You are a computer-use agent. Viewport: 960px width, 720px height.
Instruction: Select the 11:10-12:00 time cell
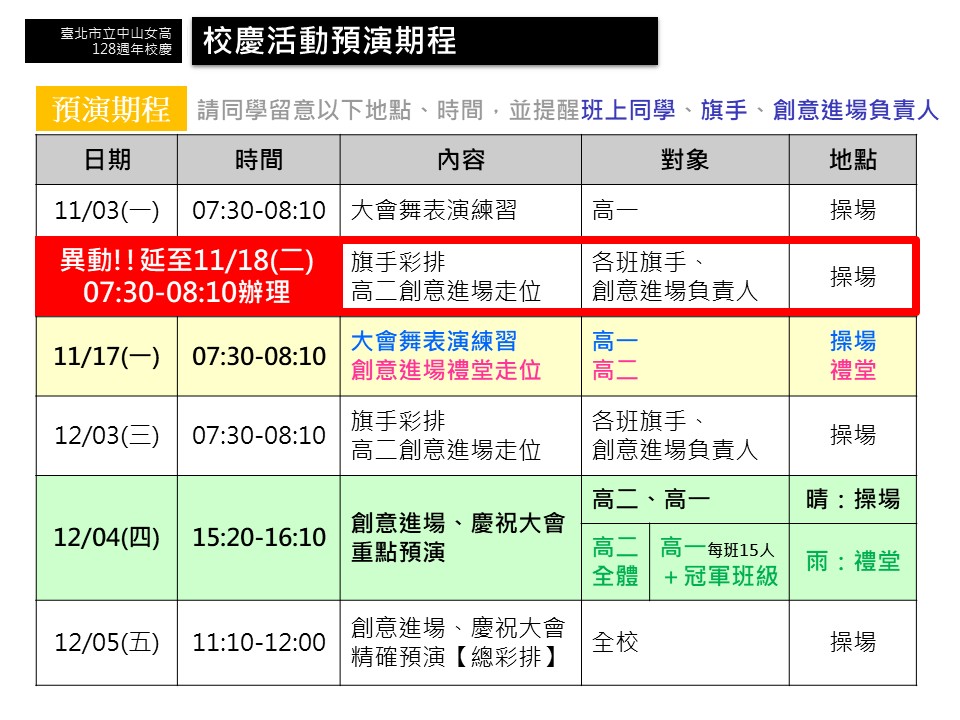(x=259, y=642)
